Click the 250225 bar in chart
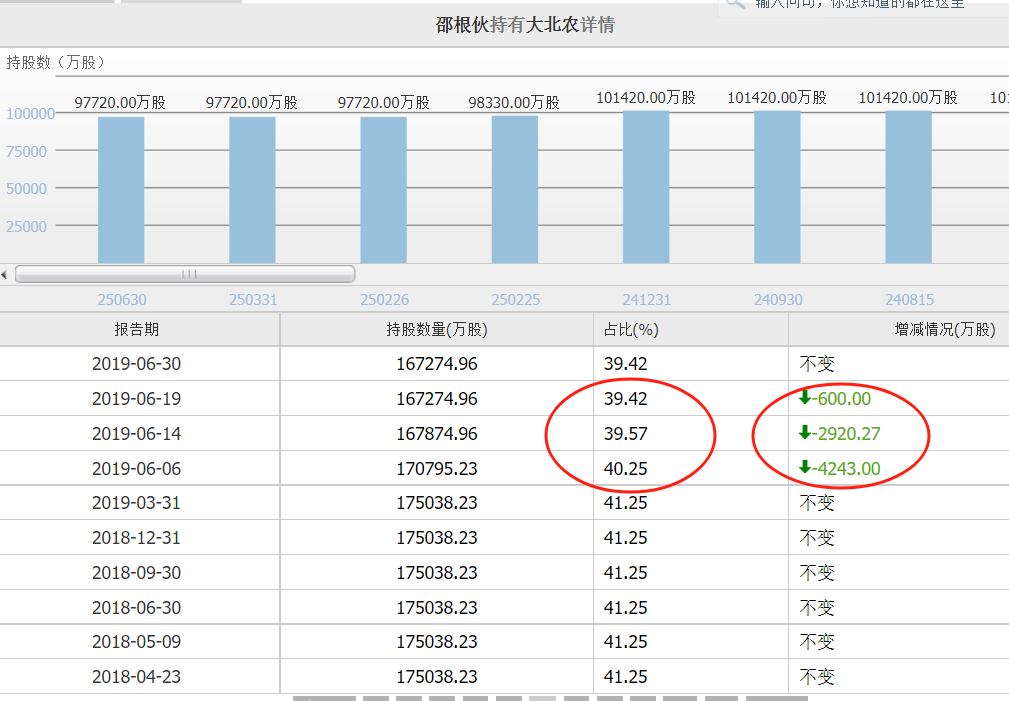This screenshot has width=1009, height=701. pyautogui.click(x=515, y=189)
